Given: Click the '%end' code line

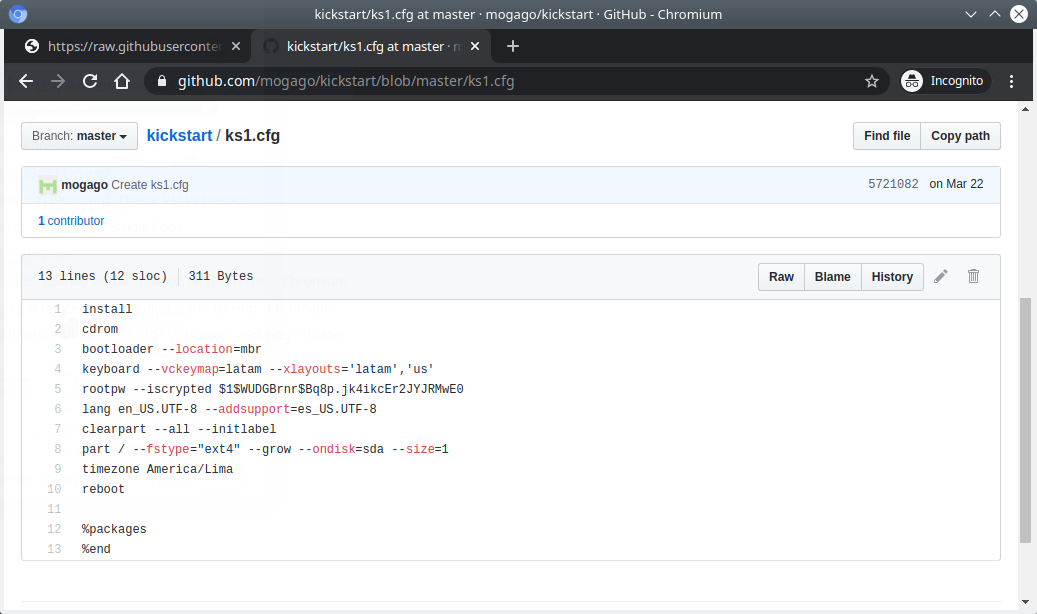Looking at the screenshot, I should tap(97, 548).
